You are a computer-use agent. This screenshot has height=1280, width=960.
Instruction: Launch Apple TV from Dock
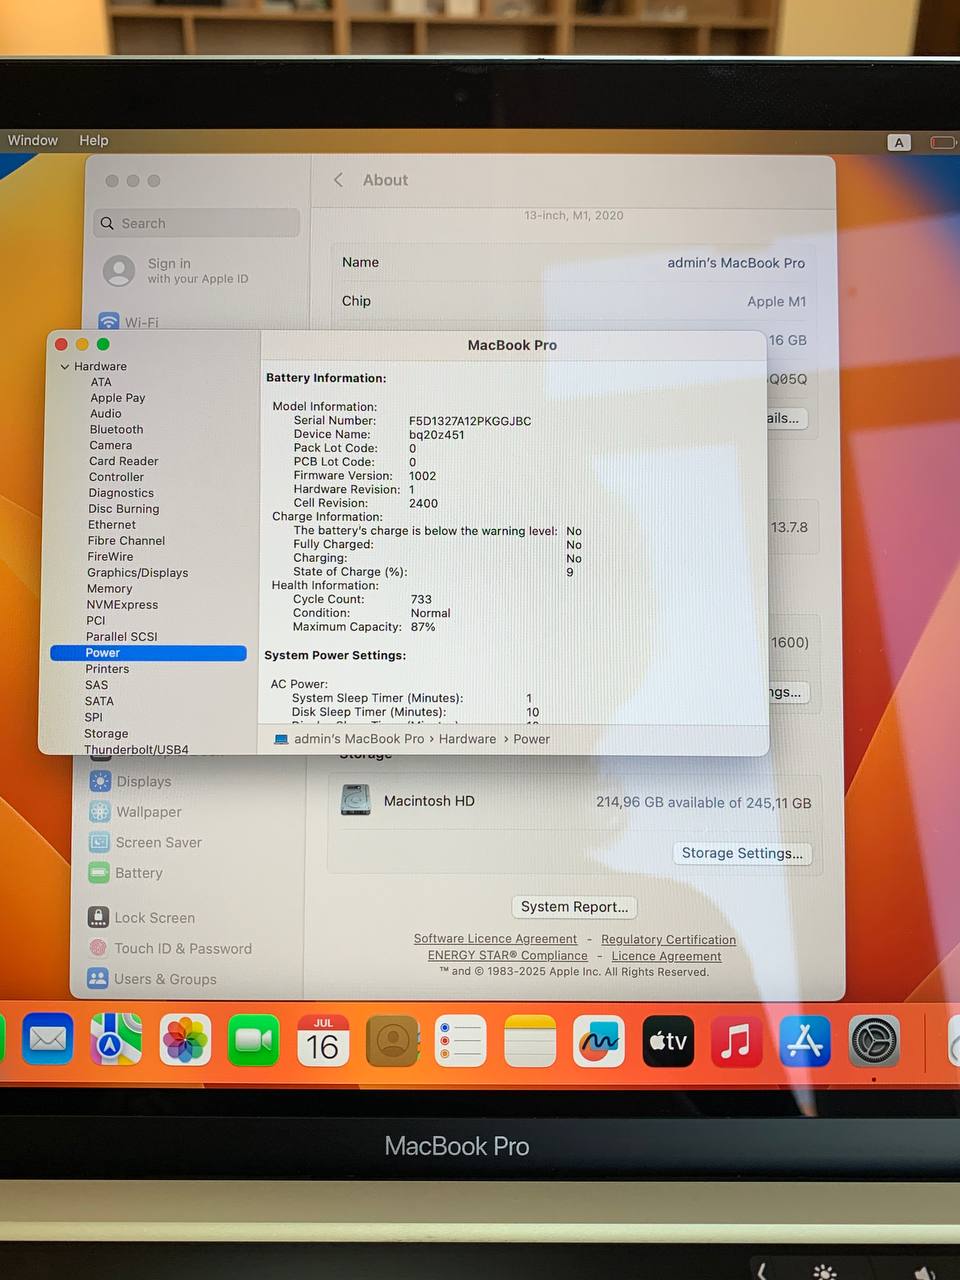[668, 1040]
